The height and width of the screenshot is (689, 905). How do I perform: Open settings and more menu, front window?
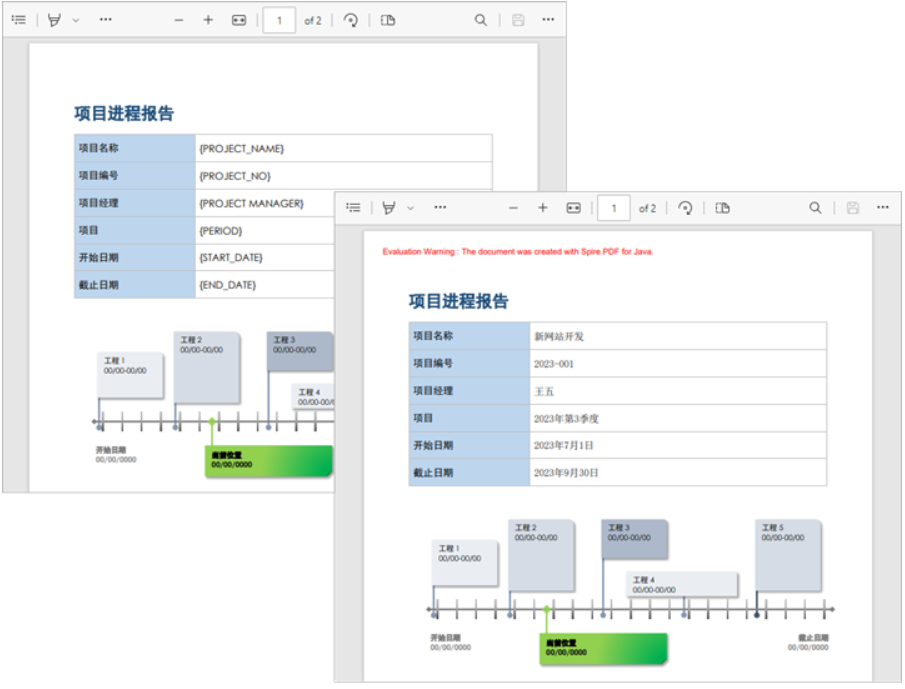(883, 207)
